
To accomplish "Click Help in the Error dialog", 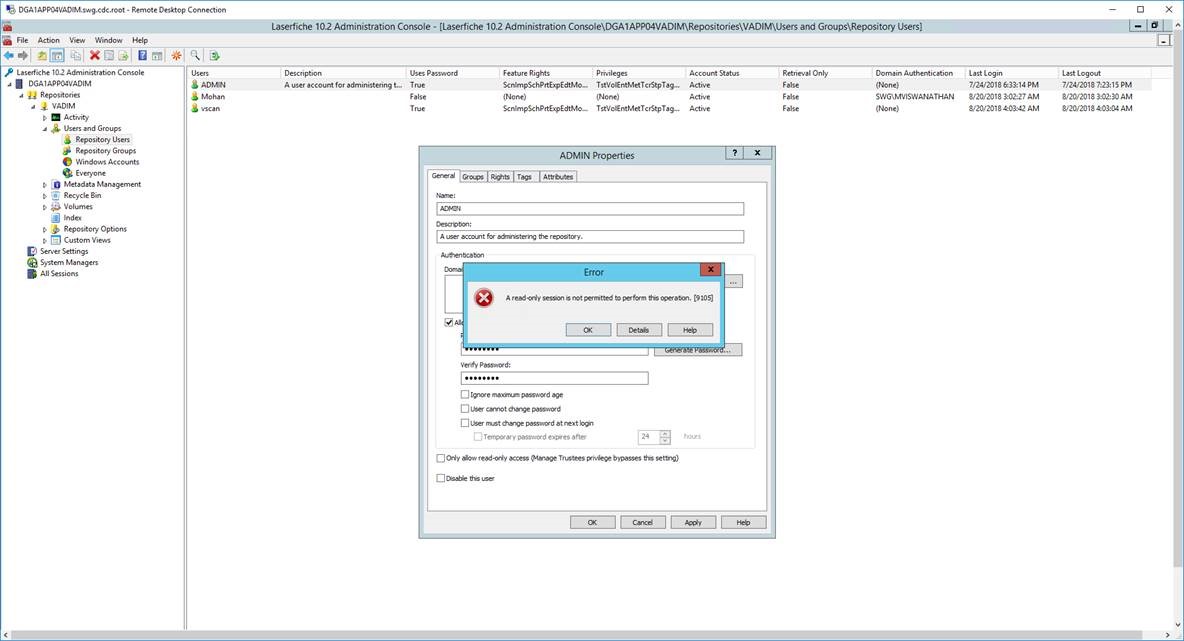I will (690, 330).
